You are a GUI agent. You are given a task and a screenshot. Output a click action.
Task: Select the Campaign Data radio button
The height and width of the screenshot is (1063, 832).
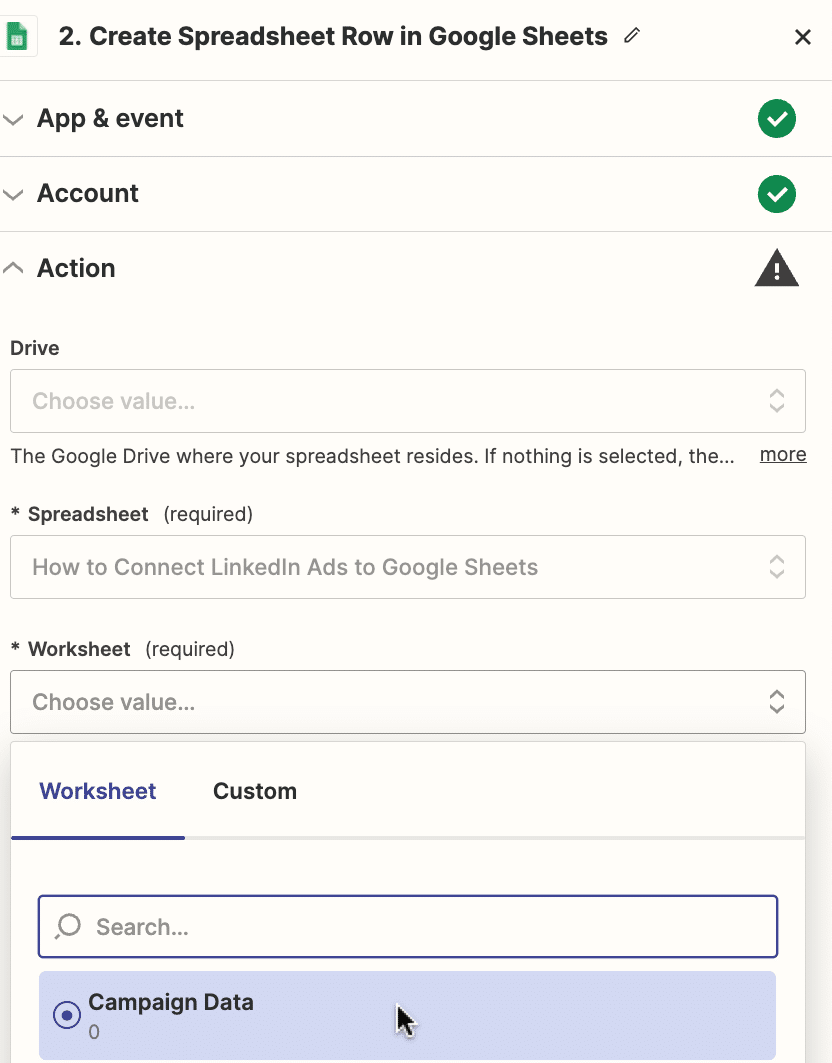(66, 1015)
